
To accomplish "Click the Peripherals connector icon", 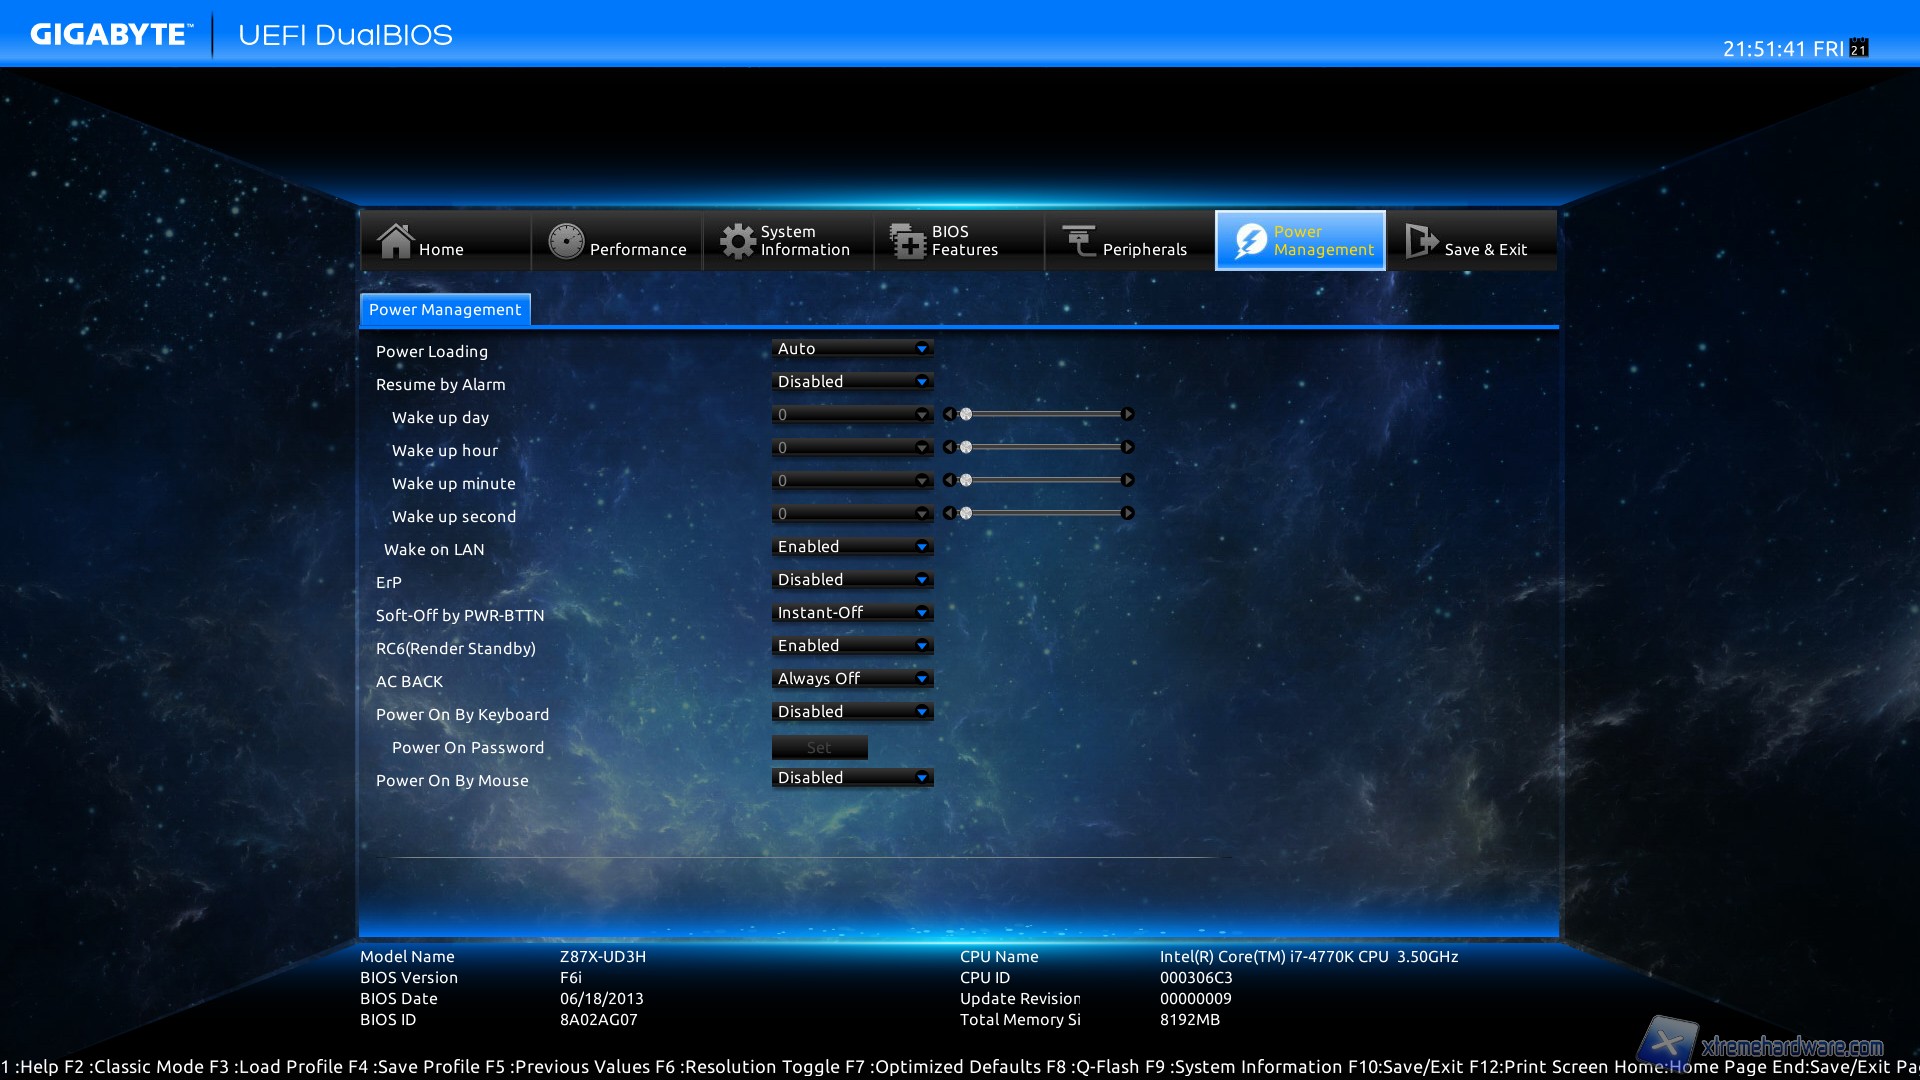I will [x=1079, y=241].
